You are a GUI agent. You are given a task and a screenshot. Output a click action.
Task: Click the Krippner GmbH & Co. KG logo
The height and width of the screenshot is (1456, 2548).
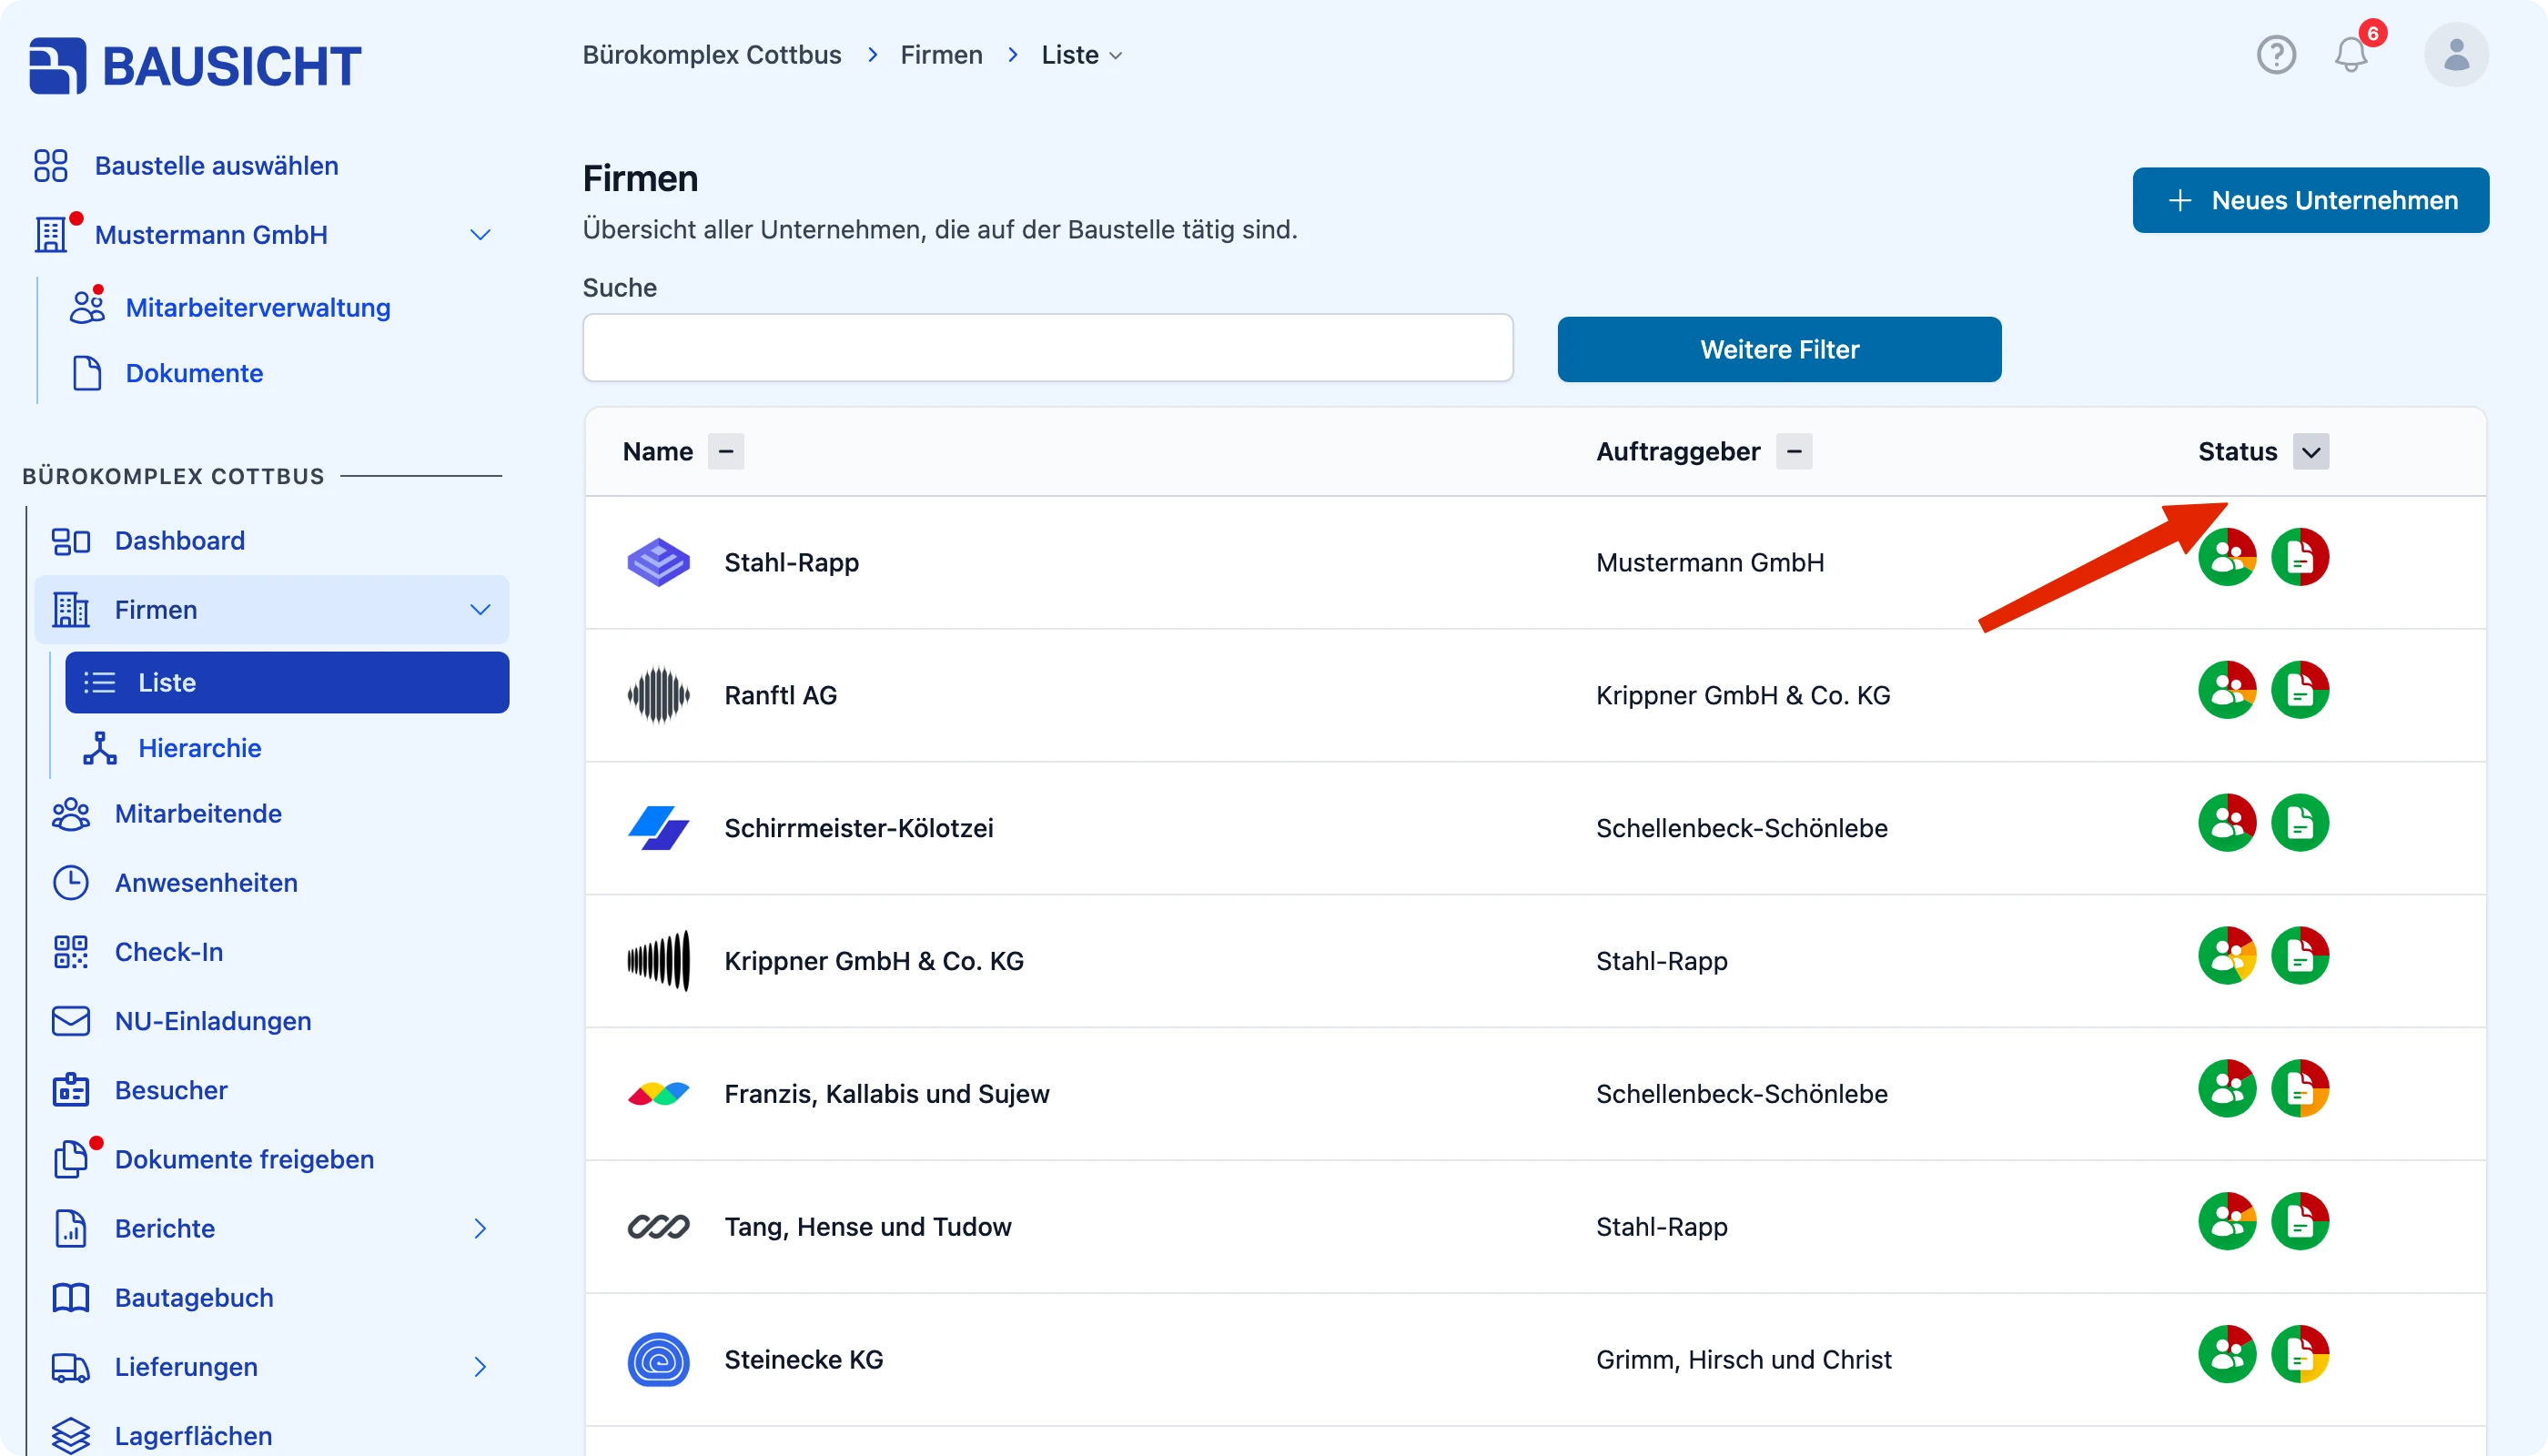(658, 961)
